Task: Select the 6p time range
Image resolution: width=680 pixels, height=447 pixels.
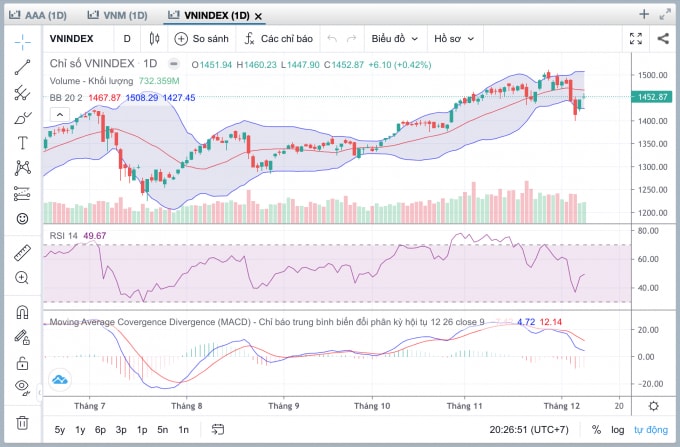Action: [101, 430]
